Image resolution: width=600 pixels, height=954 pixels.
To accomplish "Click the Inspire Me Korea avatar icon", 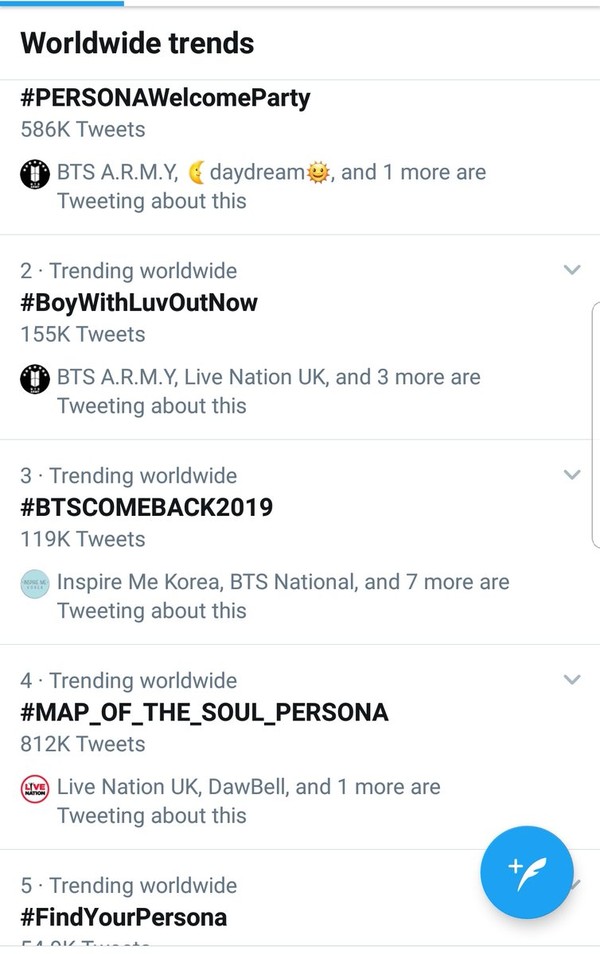I will coord(35,584).
